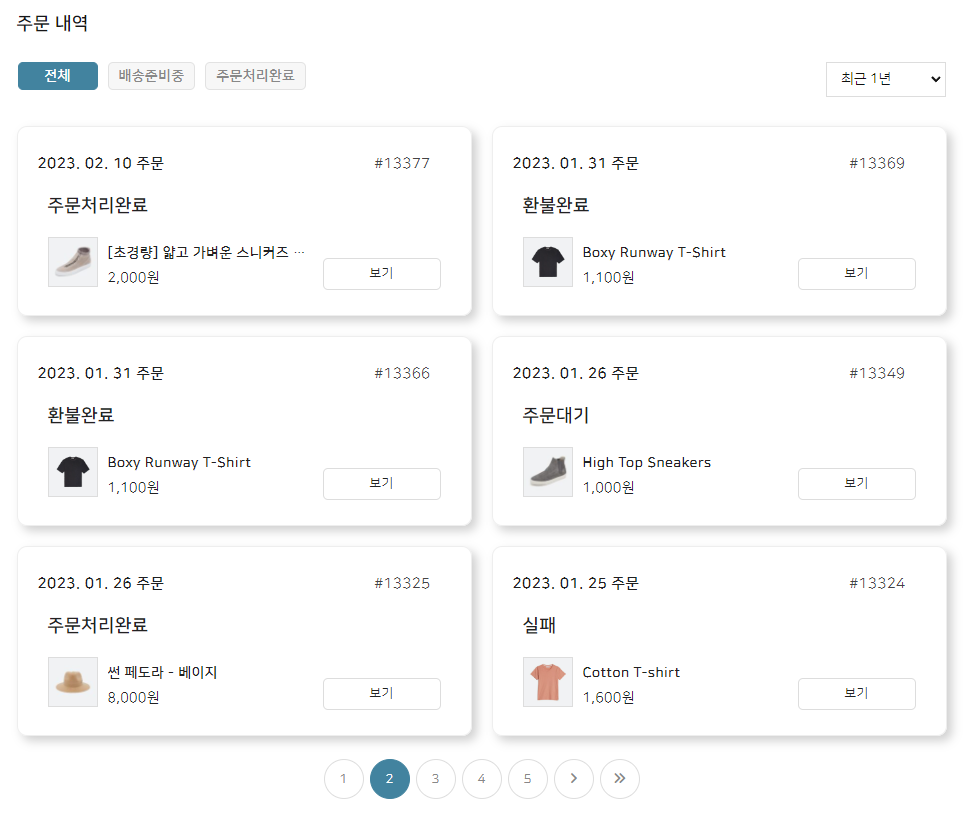Screen dimensions: 967x822
Task: Open 보기 for order #13349
Action: 856,483
